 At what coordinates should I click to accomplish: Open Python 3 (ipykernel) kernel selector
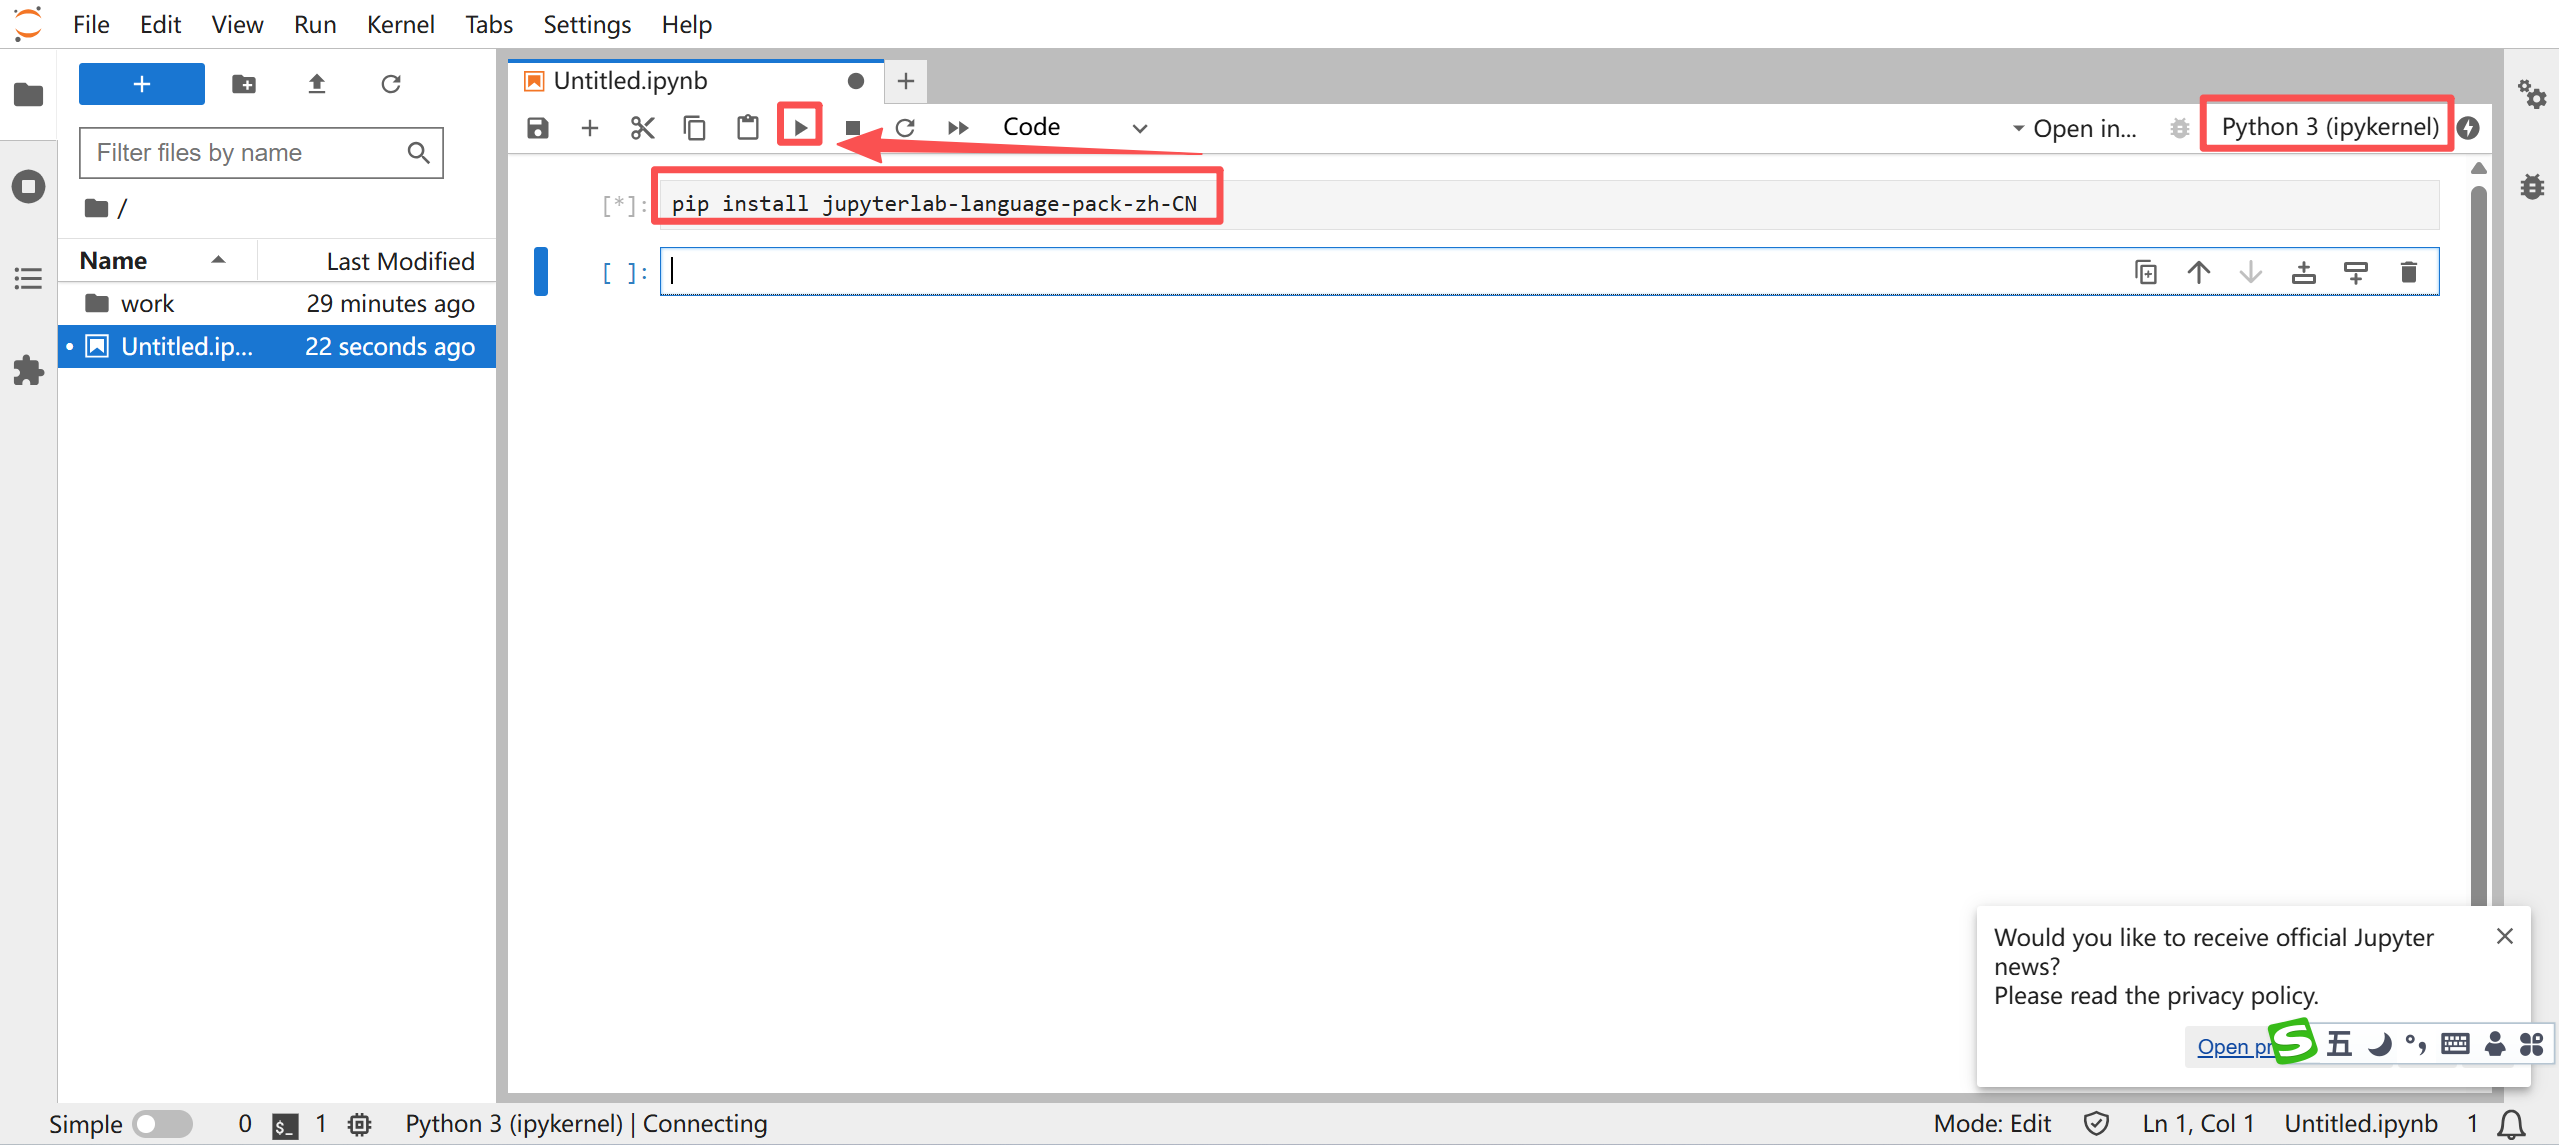click(2329, 127)
